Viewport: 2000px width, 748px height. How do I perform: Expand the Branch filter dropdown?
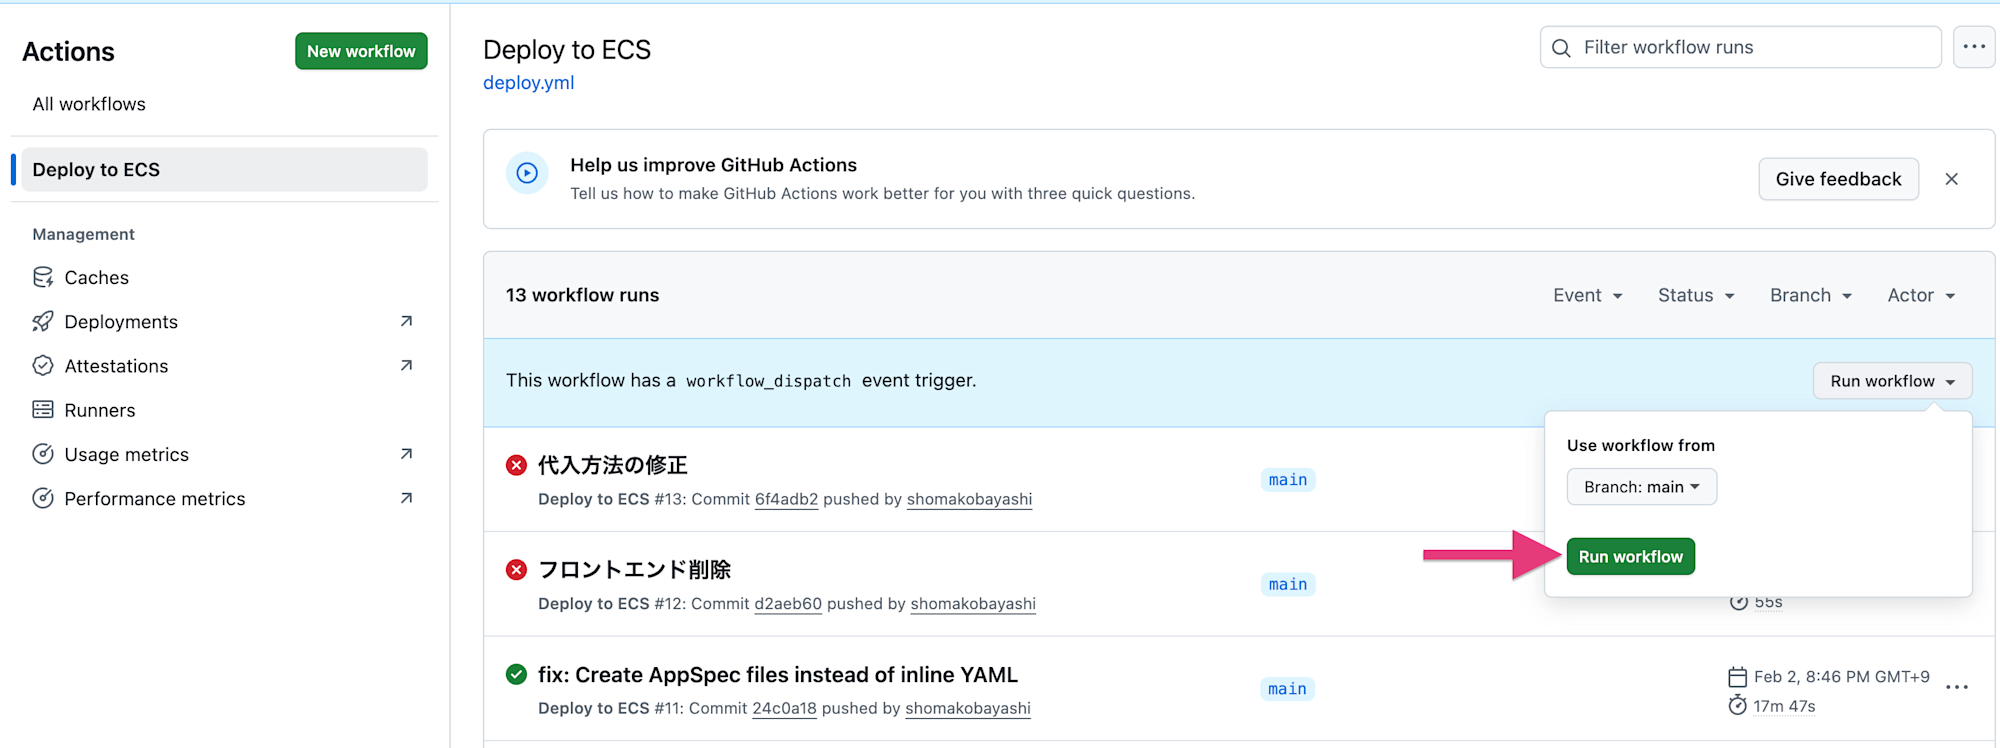point(1810,295)
